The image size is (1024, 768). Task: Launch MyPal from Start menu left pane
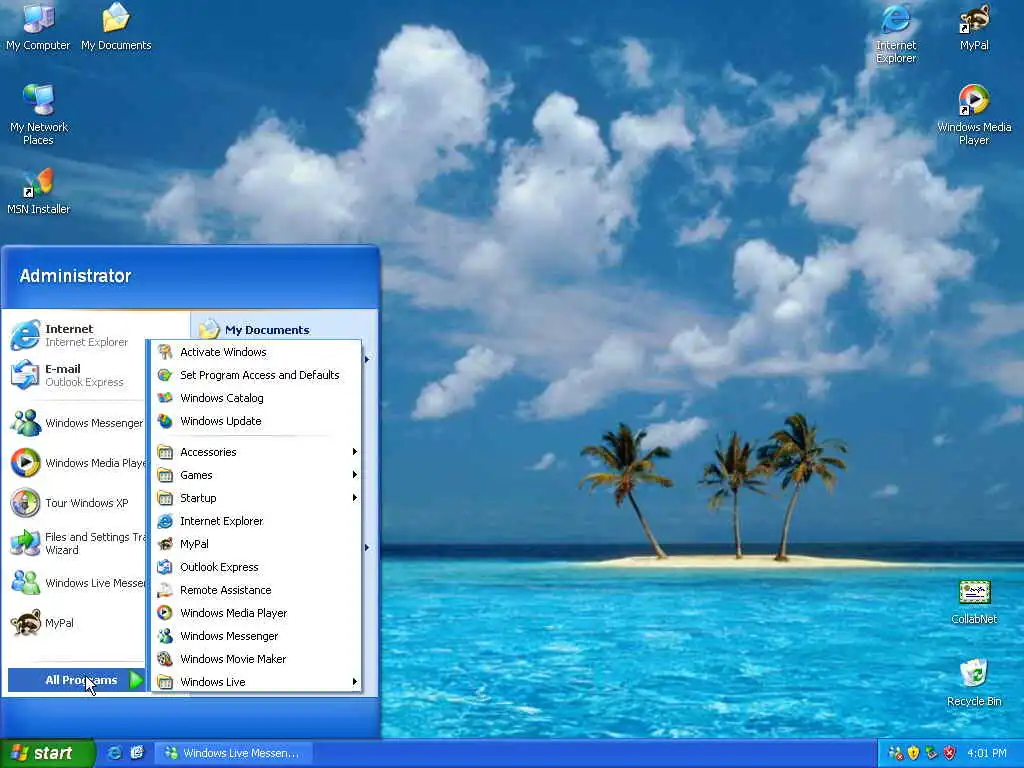(x=75, y=623)
